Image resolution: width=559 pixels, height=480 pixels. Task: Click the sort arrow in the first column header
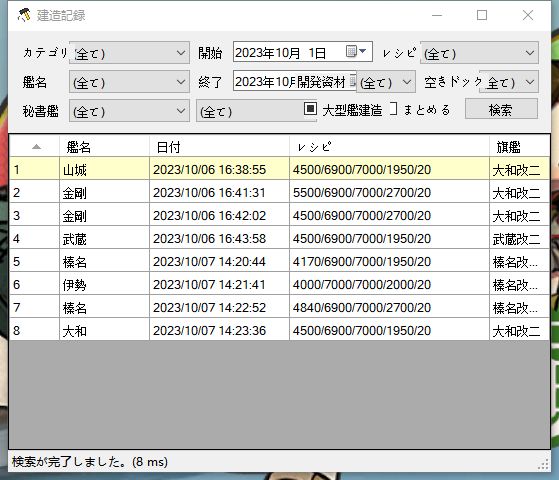36,147
